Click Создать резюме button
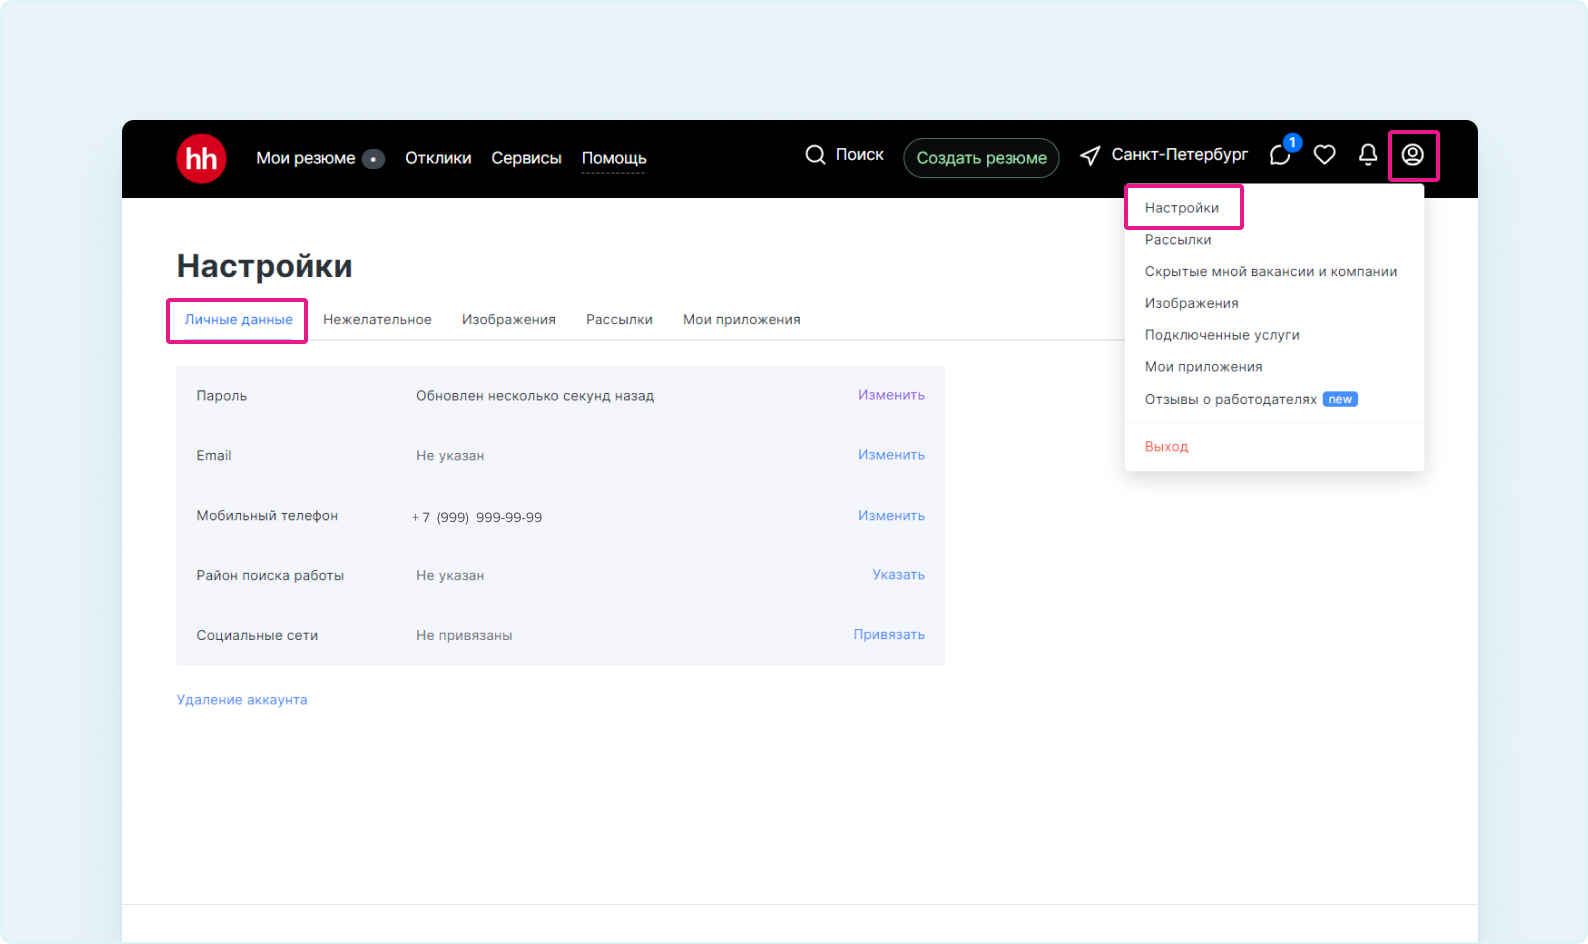 click(x=981, y=158)
